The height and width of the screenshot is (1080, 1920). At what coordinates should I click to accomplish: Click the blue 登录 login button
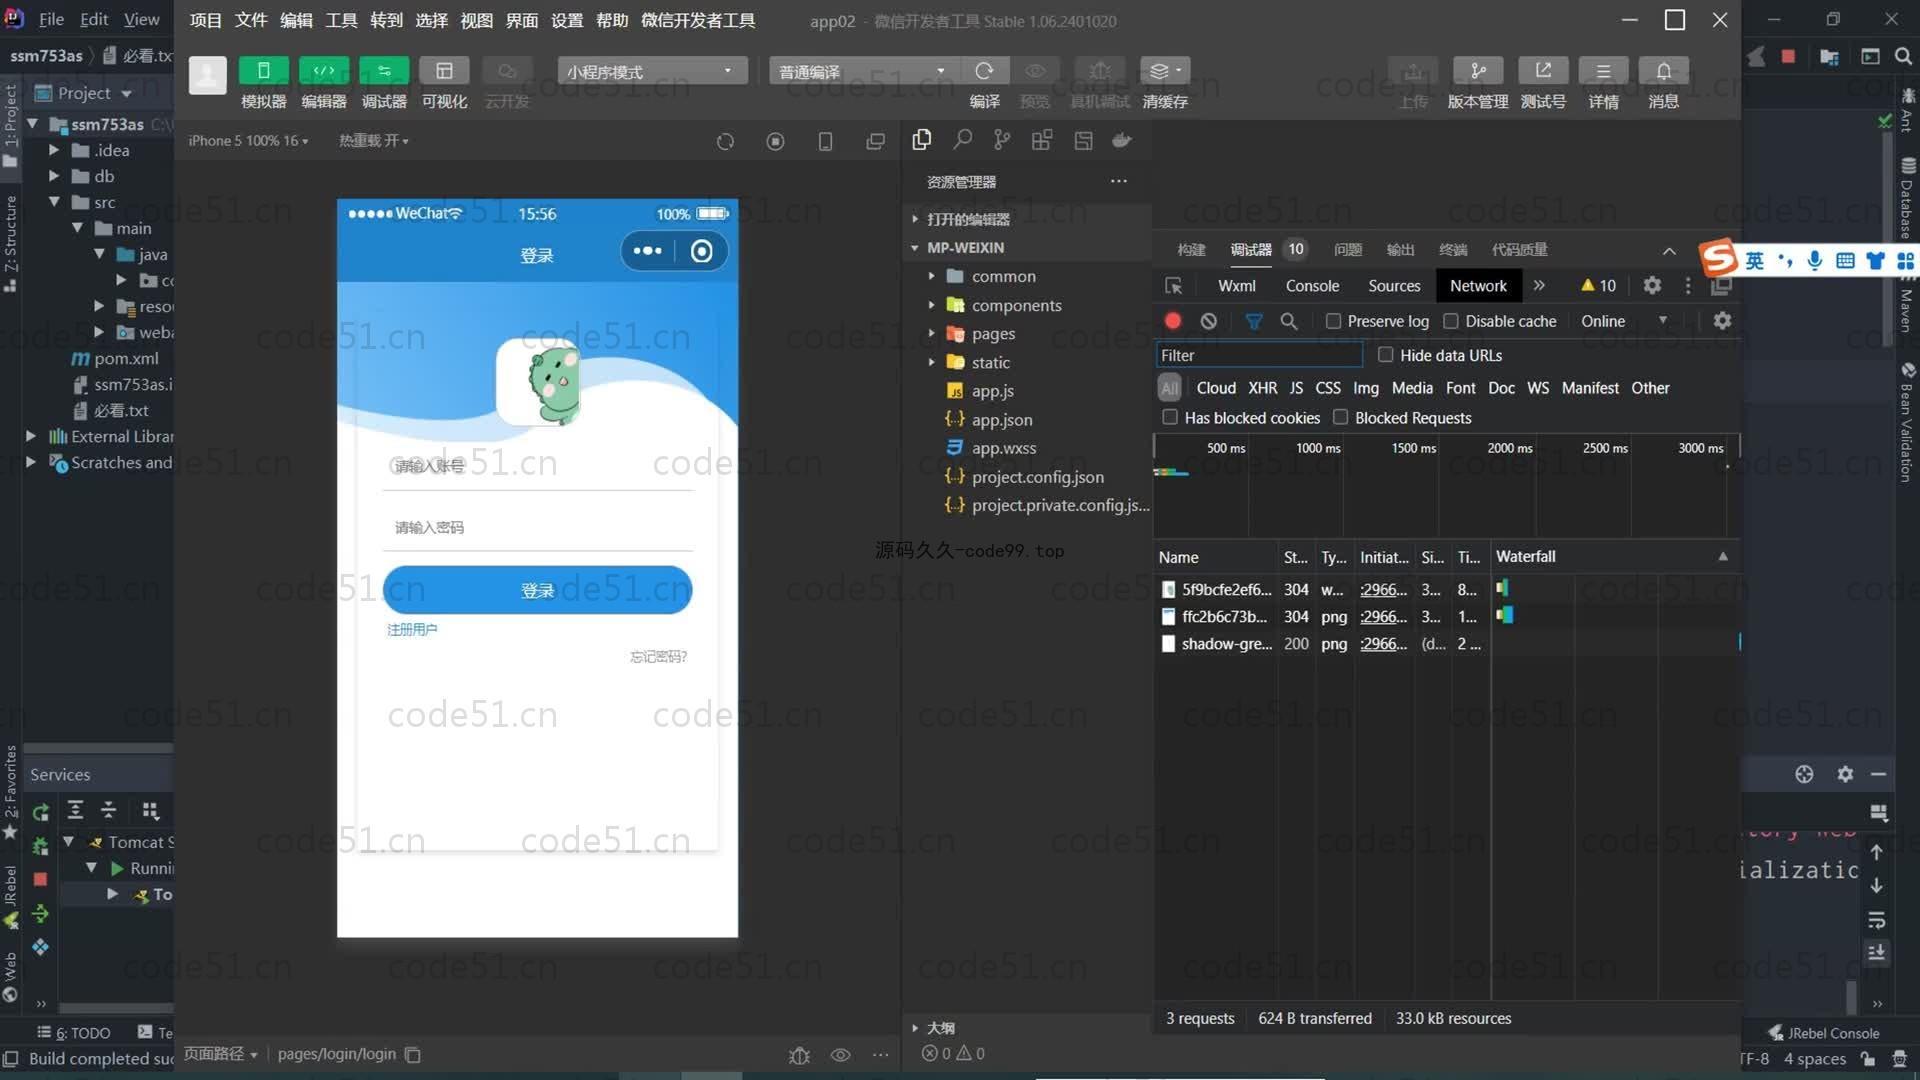point(537,590)
